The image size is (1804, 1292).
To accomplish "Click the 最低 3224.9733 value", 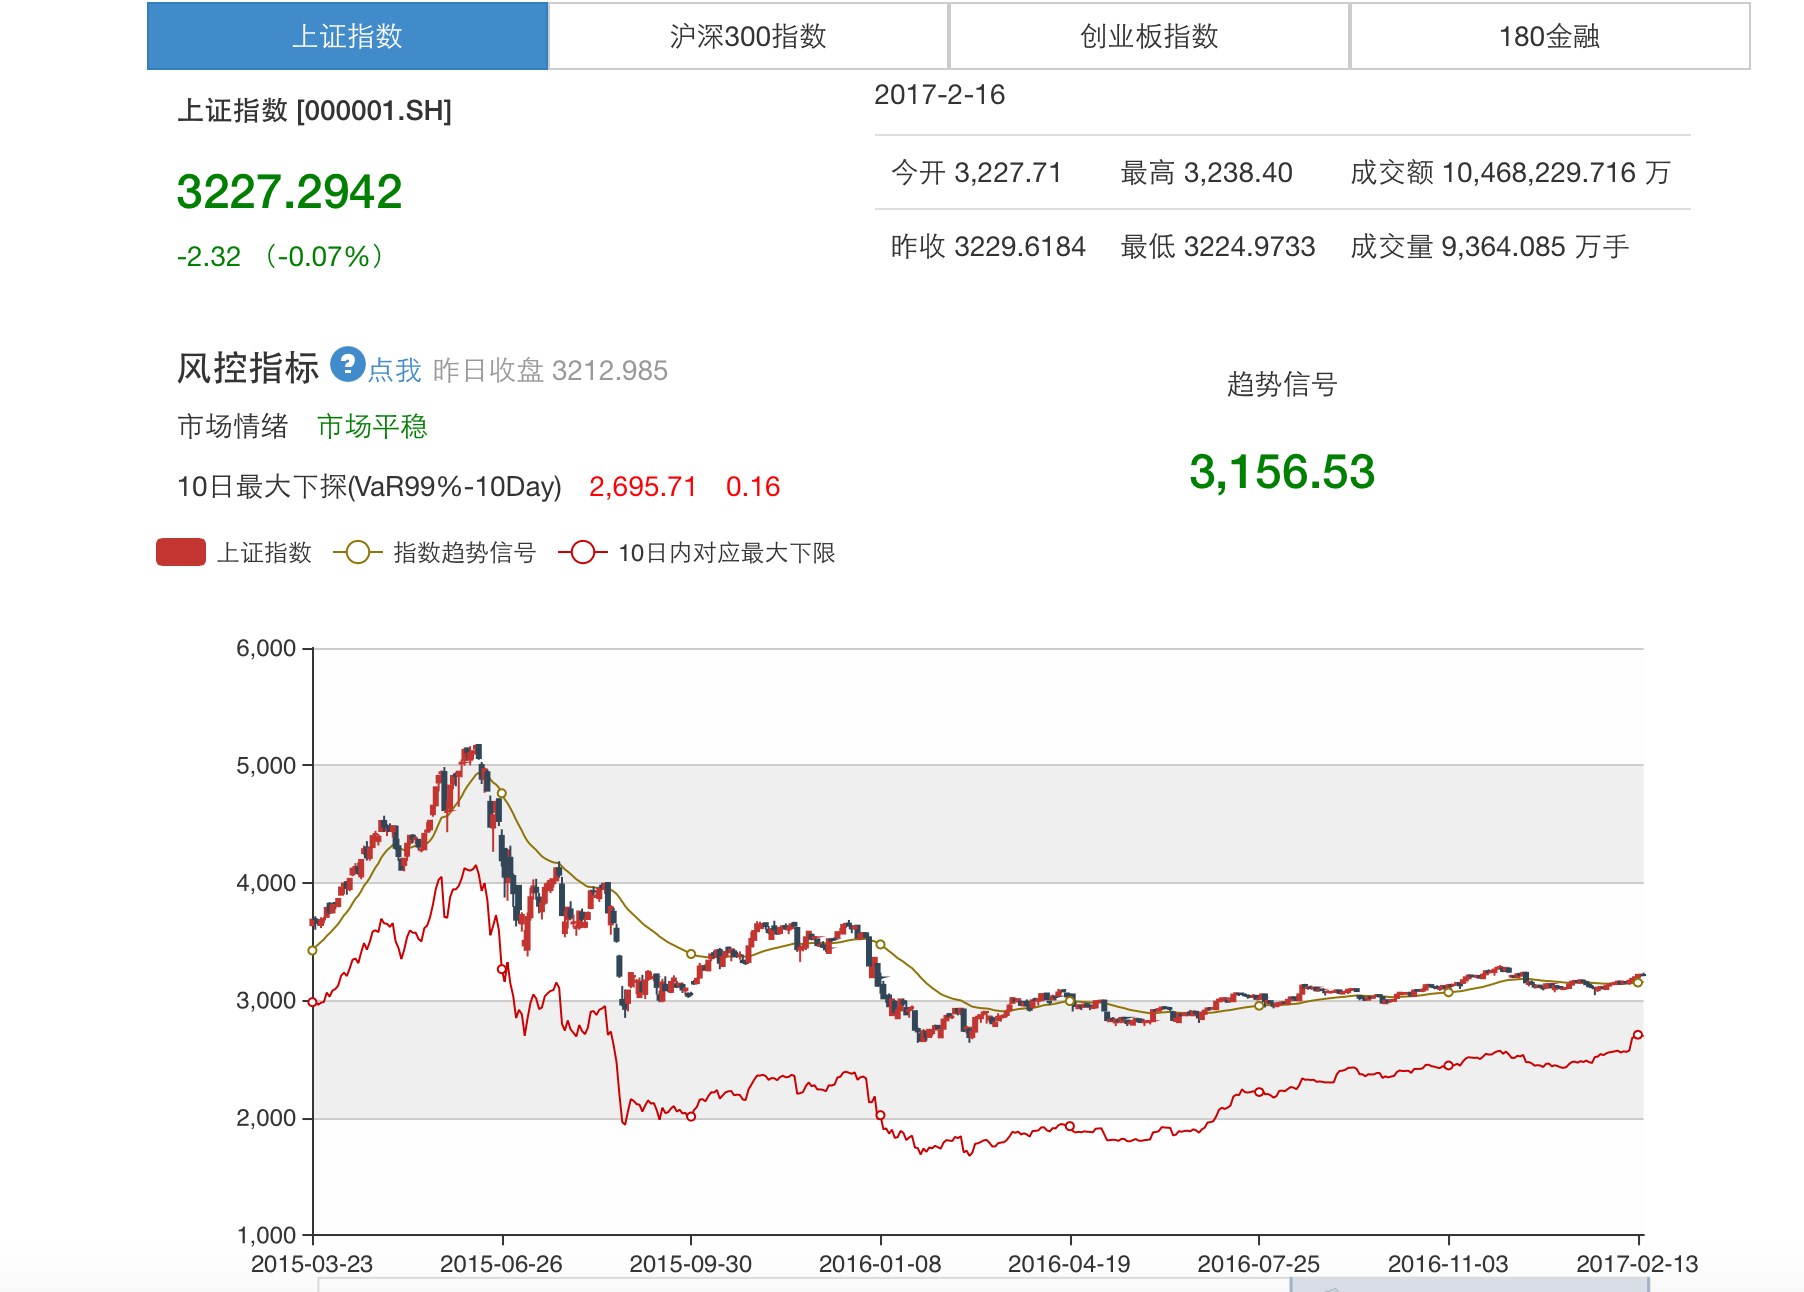I will (x=1218, y=247).
